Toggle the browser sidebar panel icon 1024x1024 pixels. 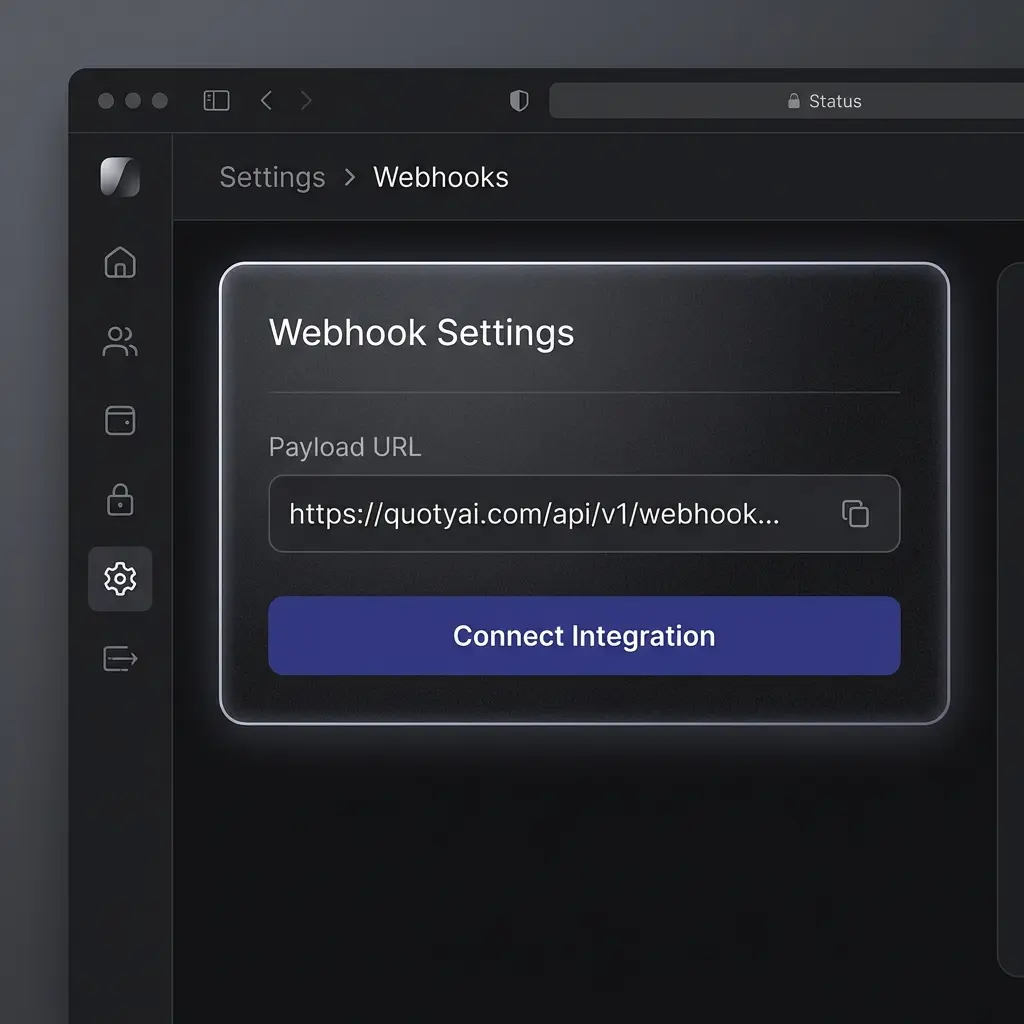click(216, 101)
